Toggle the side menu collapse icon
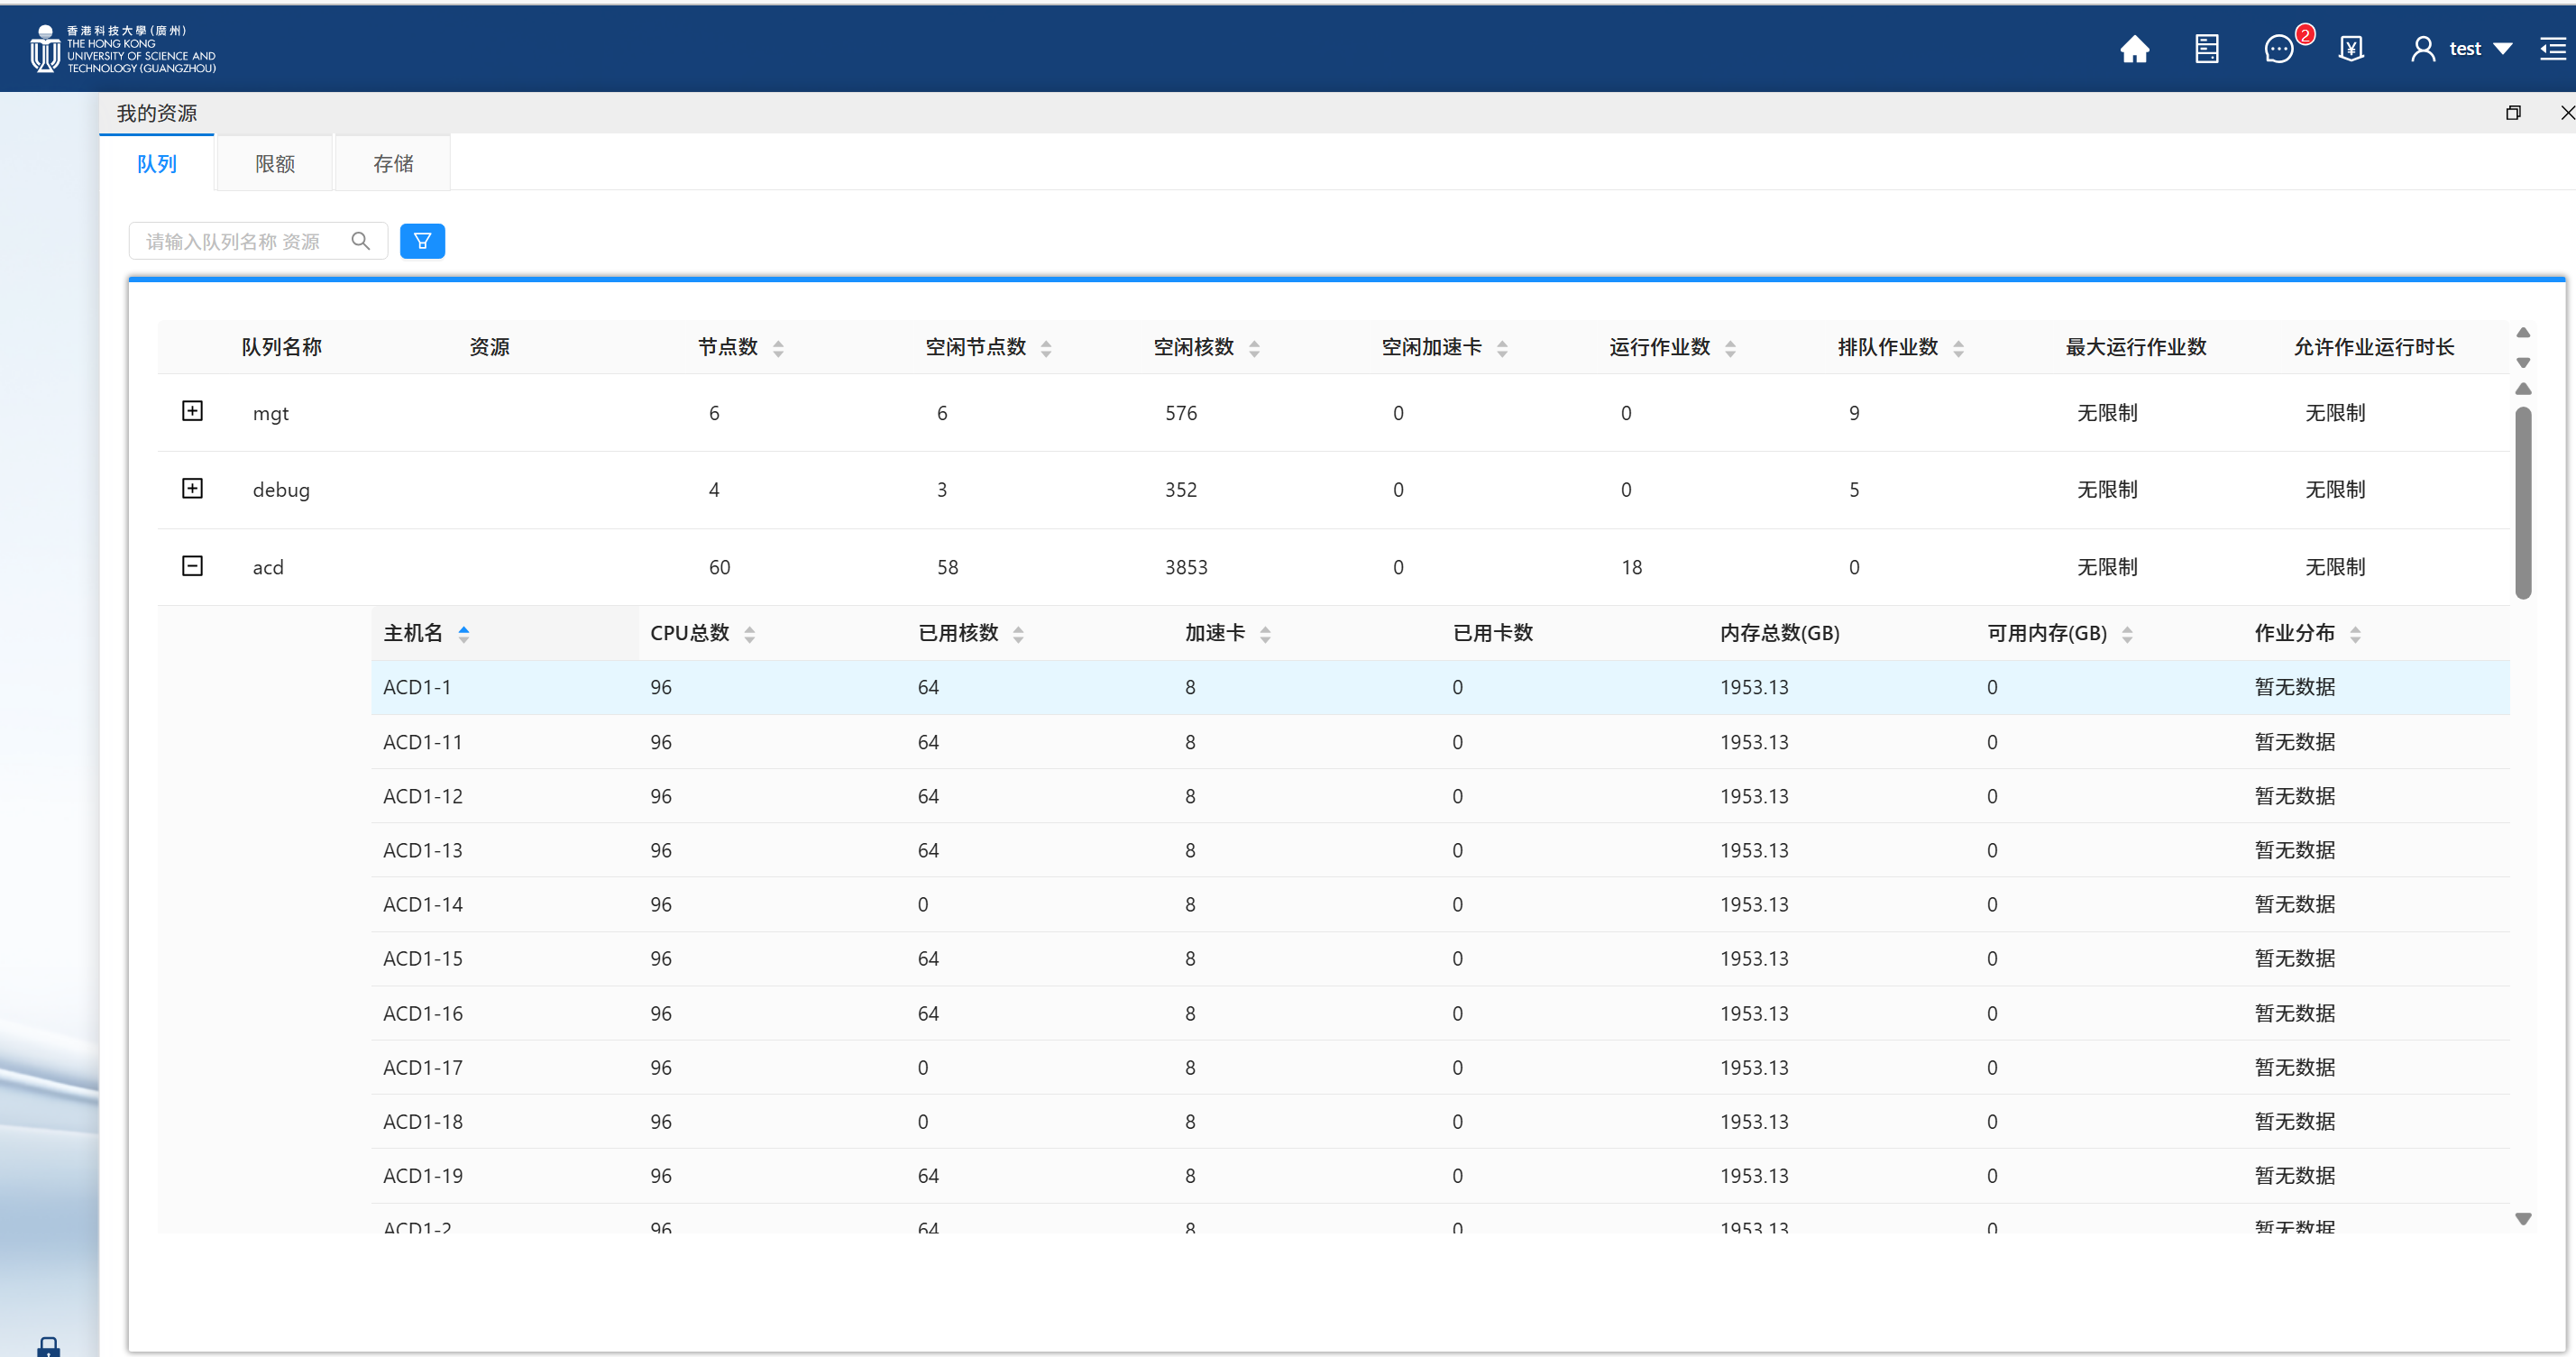Image resolution: width=2576 pixels, height=1357 pixels. [x=2553, y=49]
